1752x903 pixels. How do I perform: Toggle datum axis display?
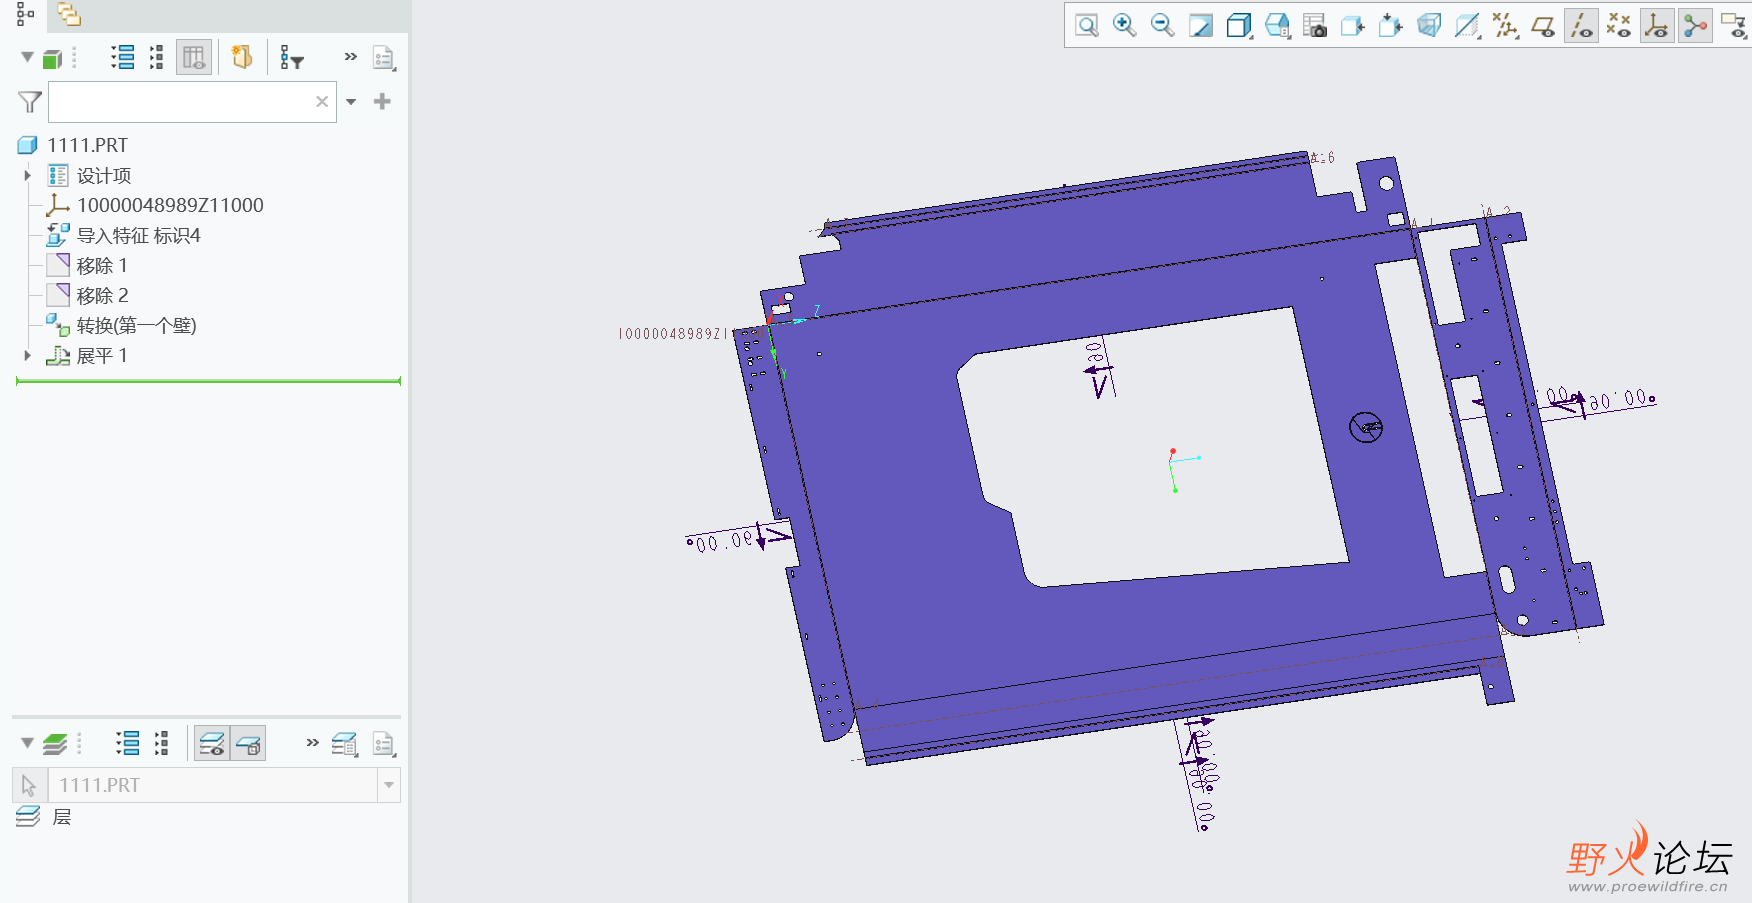1581,25
